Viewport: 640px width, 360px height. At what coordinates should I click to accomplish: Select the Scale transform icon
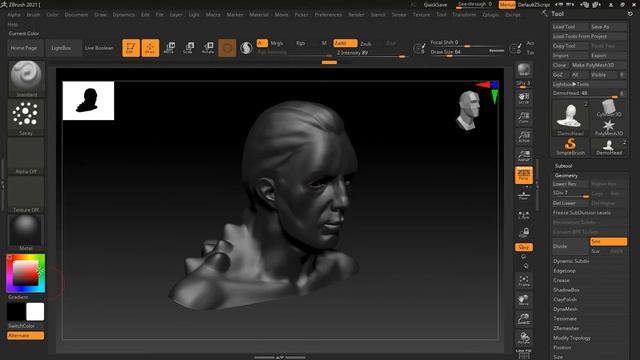[x=189, y=48]
